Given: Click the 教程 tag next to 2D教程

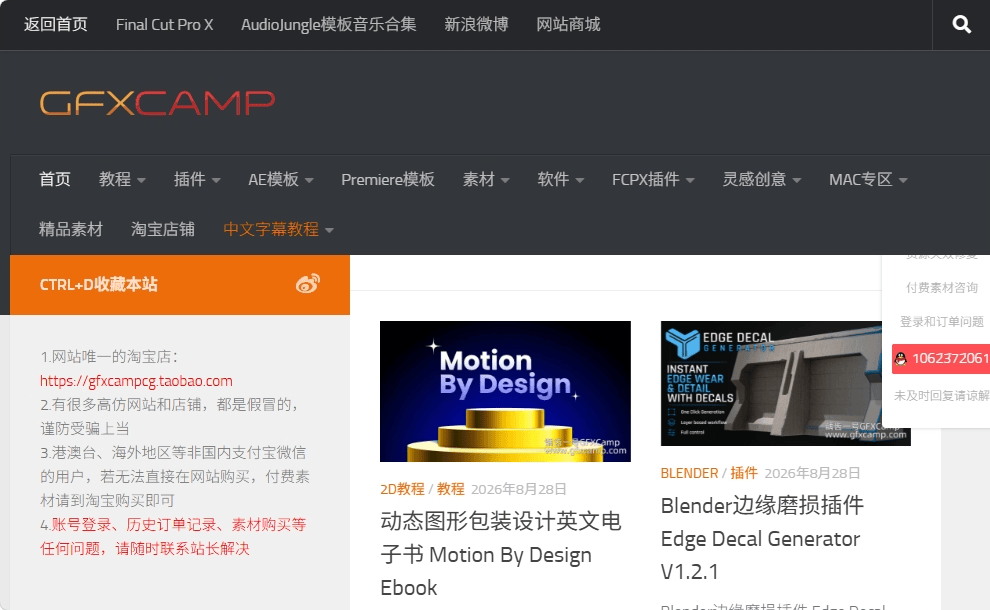Looking at the screenshot, I should point(451,489).
